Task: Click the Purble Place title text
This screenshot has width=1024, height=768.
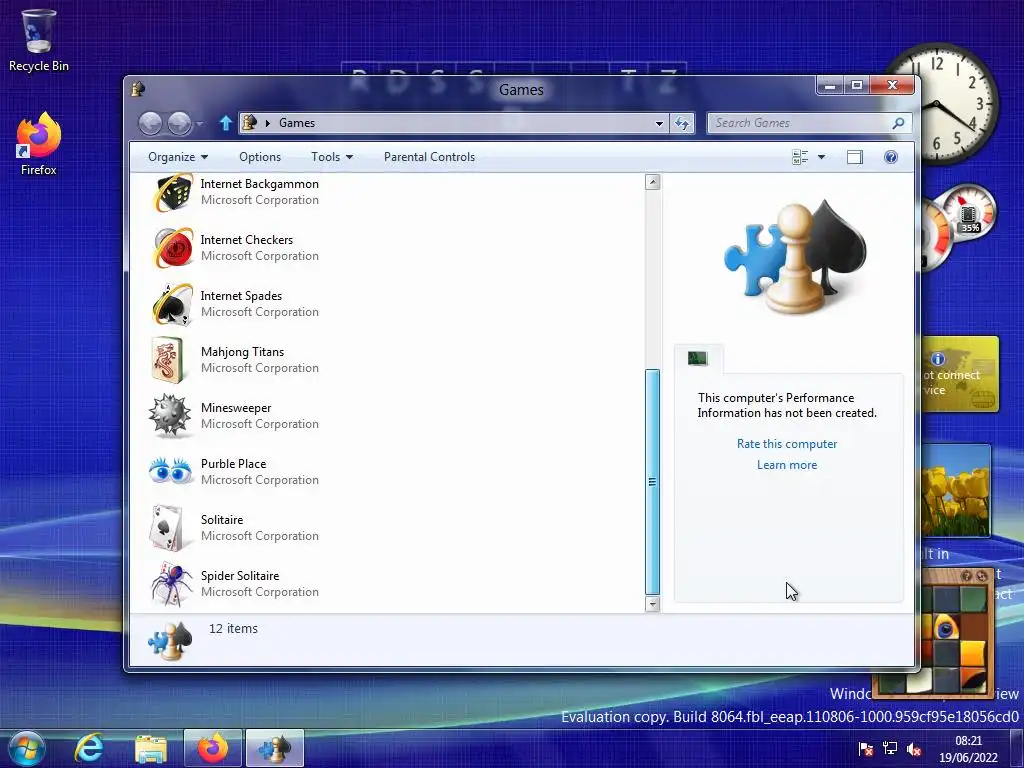Action: 233,464
